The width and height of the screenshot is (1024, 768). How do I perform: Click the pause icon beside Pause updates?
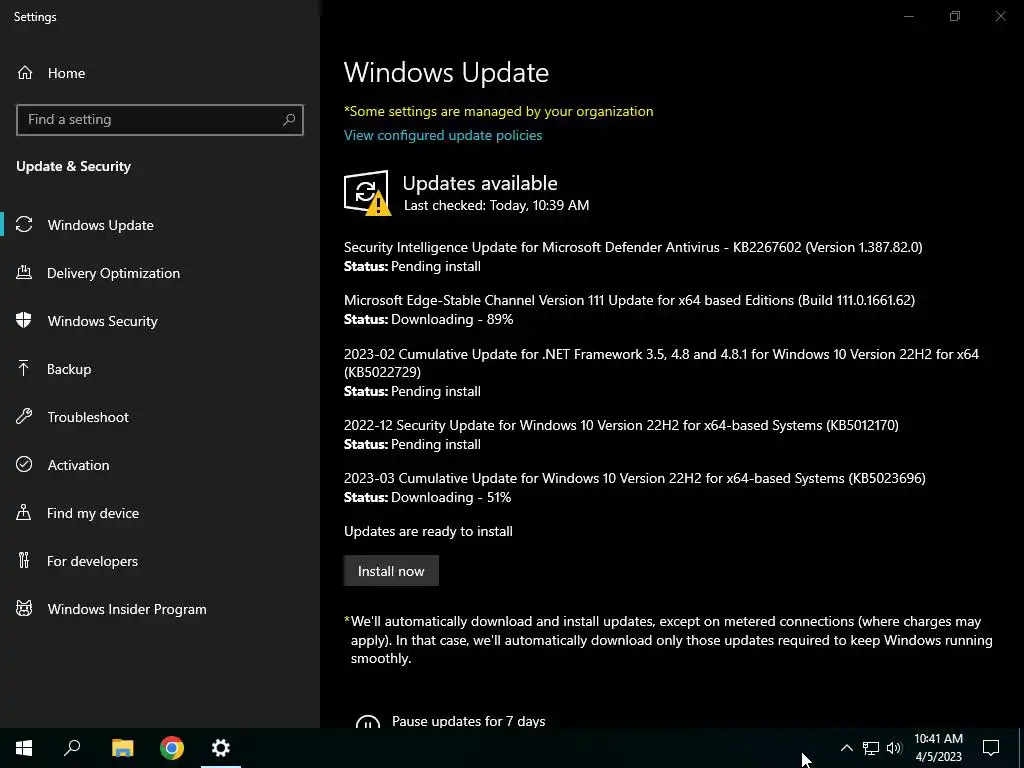[368, 721]
